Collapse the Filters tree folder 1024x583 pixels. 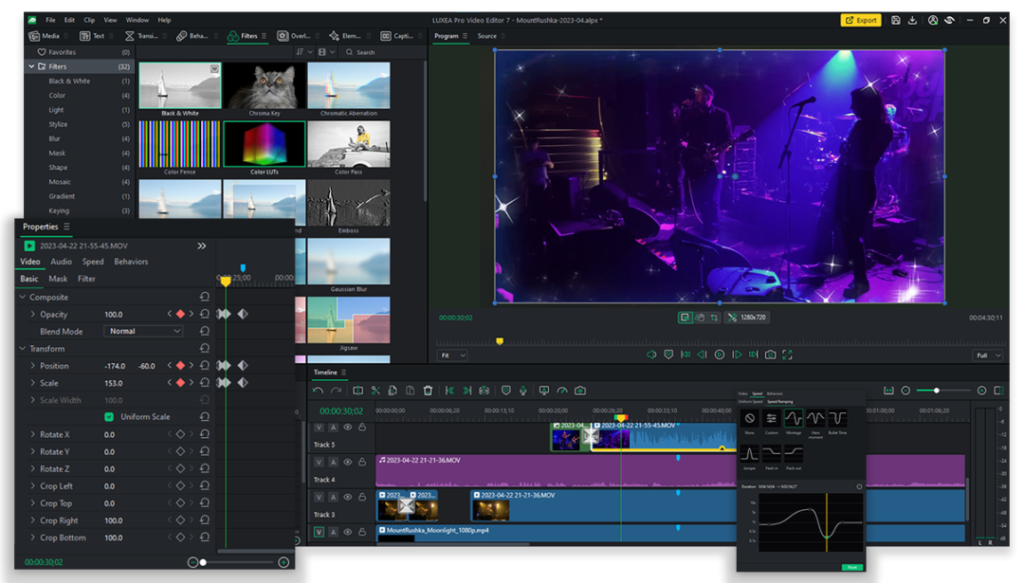click(x=31, y=67)
